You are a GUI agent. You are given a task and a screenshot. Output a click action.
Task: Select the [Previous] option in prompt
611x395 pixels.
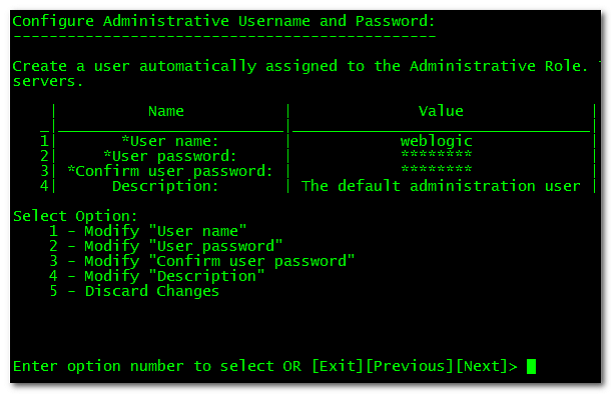point(410,367)
